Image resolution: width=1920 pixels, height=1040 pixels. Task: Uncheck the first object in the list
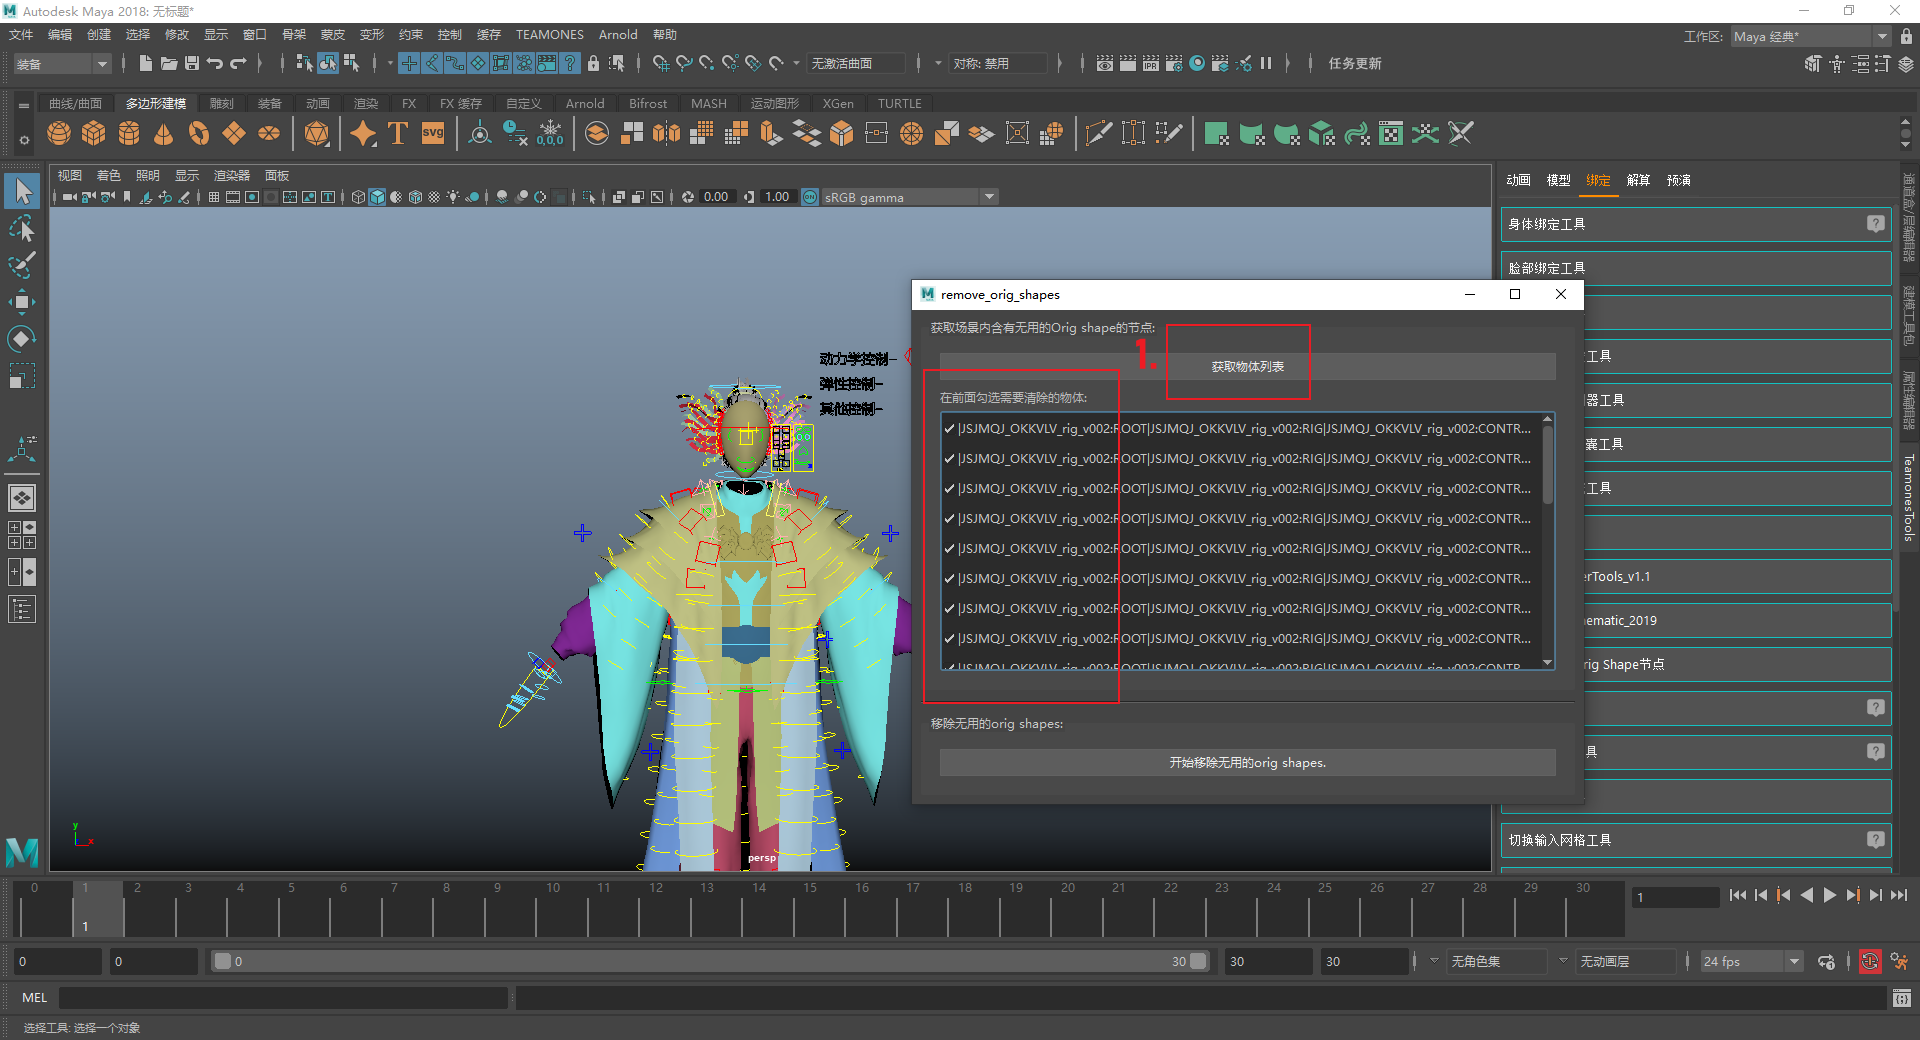pyautogui.click(x=949, y=429)
